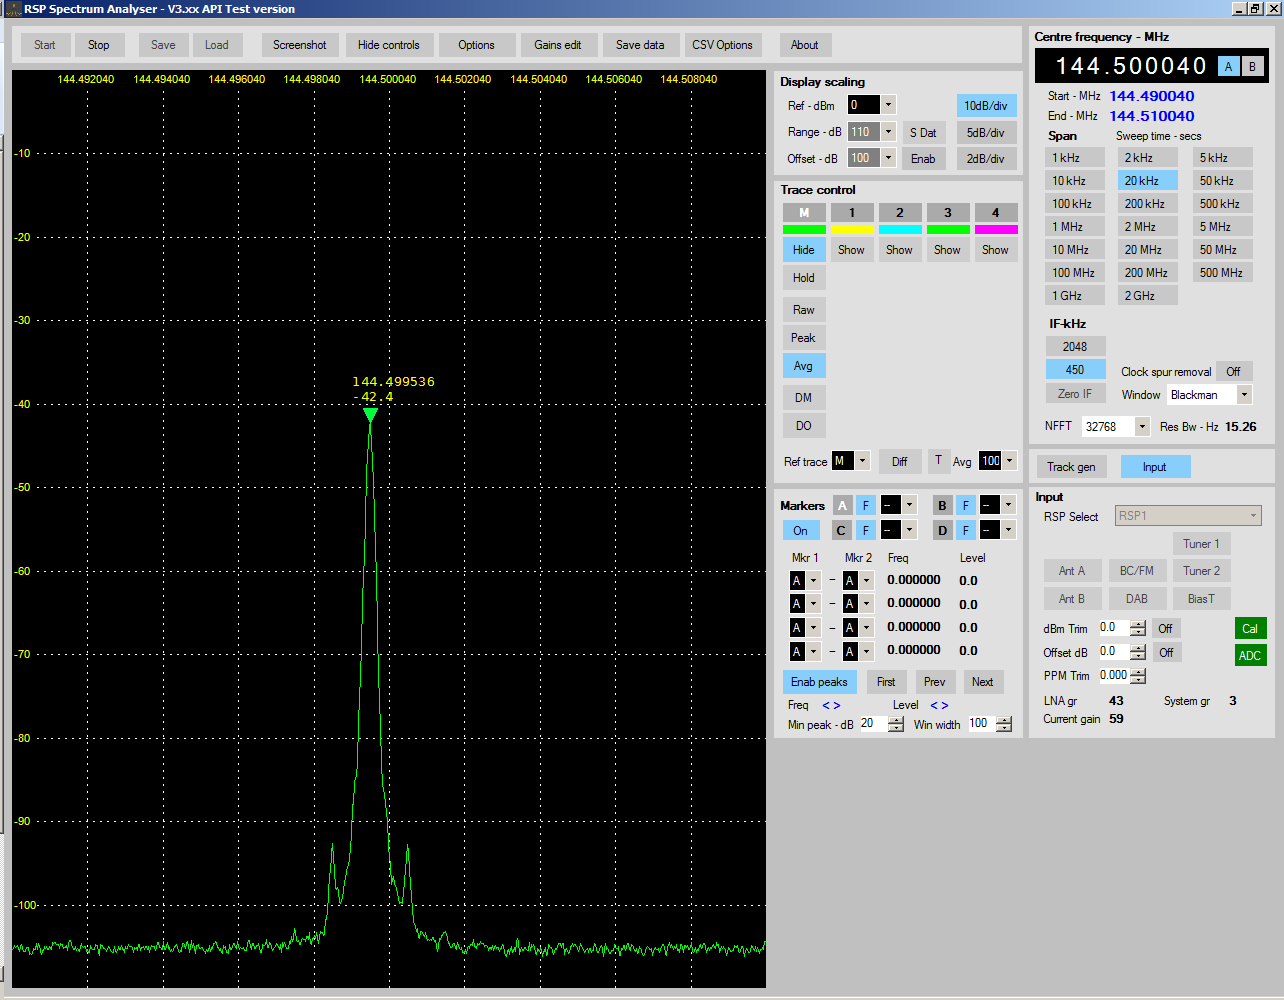Toggle the markers On button
The height and width of the screenshot is (1000, 1284).
pyautogui.click(x=801, y=531)
